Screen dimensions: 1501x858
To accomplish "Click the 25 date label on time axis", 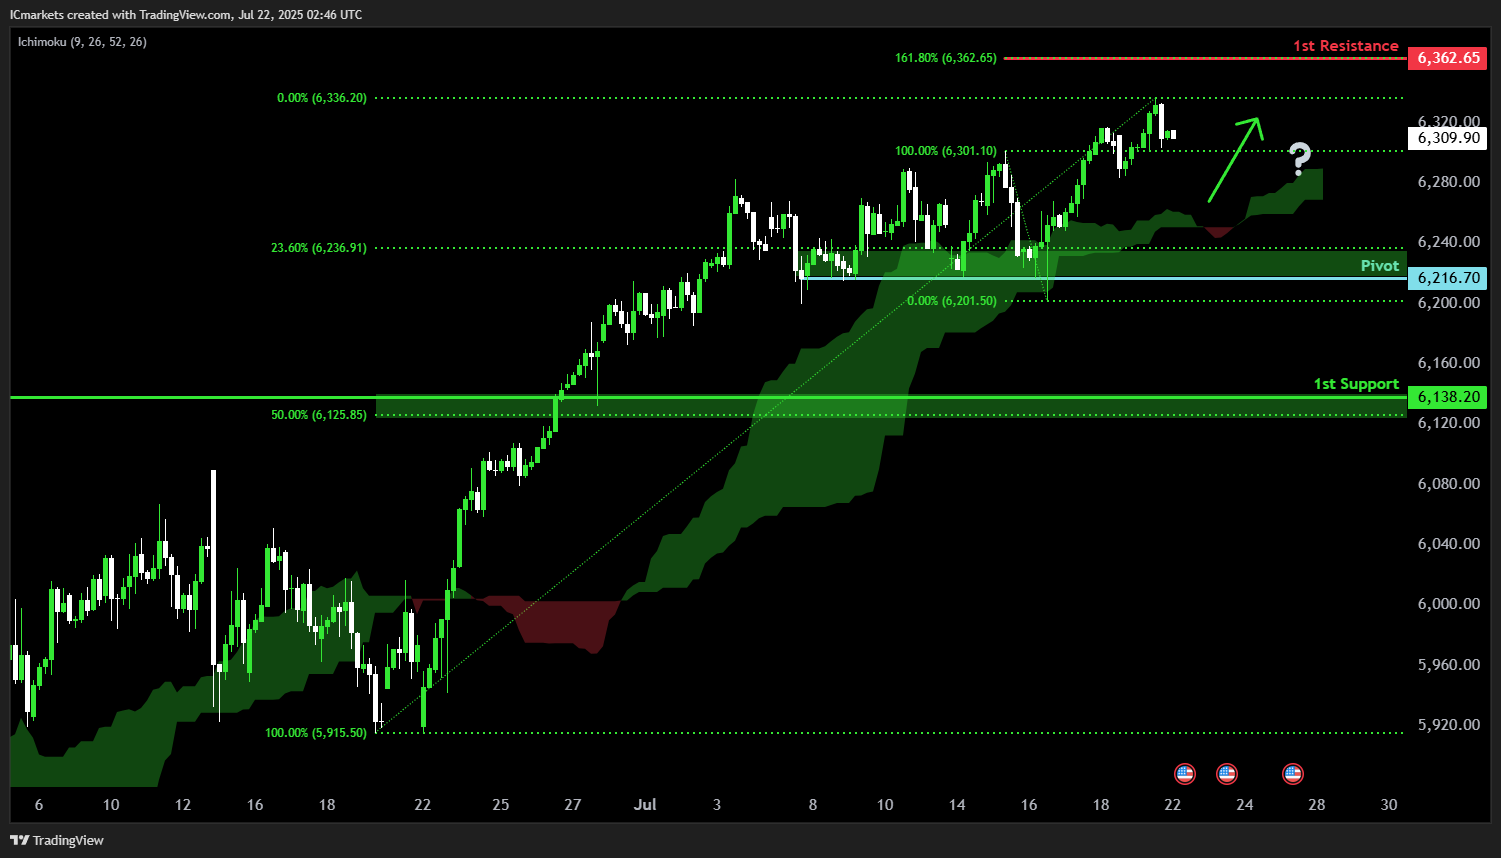I will click(501, 805).
